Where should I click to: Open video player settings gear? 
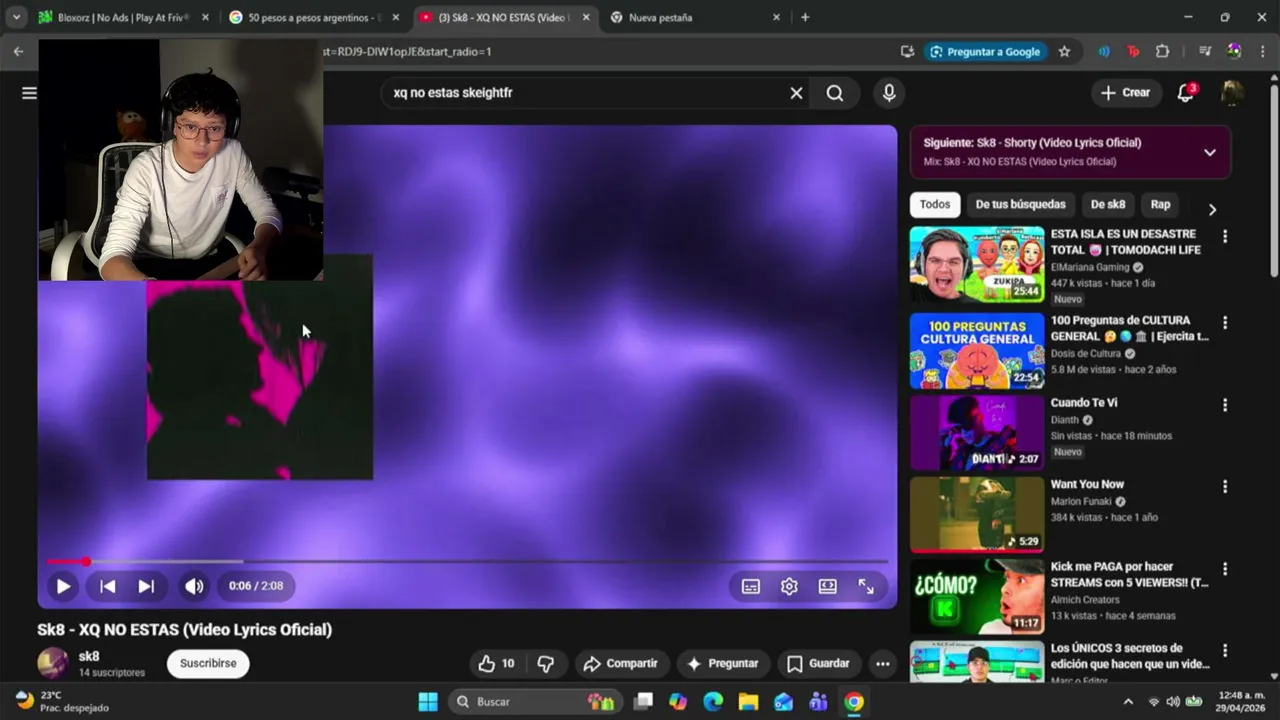point(789,587)
